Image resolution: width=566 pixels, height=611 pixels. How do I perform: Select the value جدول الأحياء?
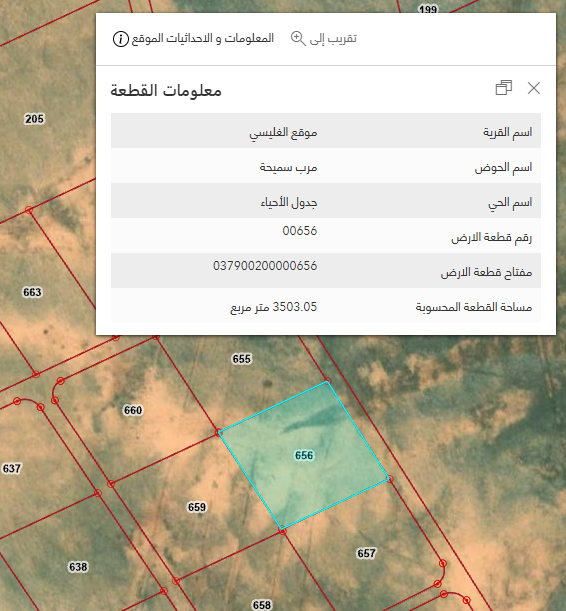pyautogui.click(x=289, y=203)
